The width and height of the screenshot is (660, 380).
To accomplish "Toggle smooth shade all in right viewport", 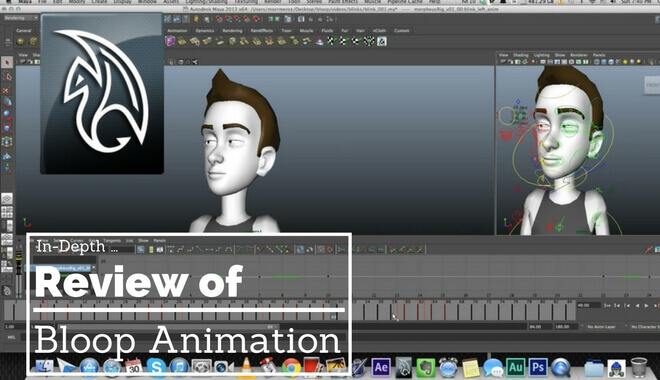I will (x=604, y=62).
